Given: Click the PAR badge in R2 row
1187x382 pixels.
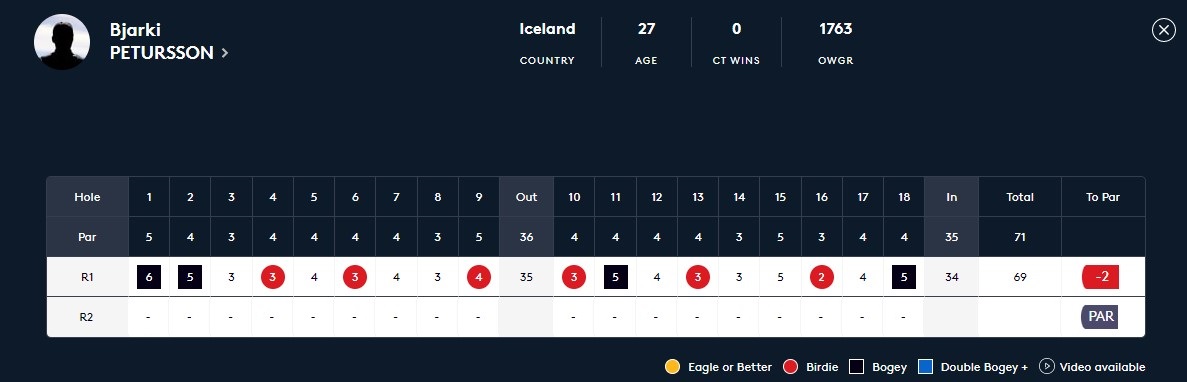Looking at the screenshot, I should pos(1100,316).
